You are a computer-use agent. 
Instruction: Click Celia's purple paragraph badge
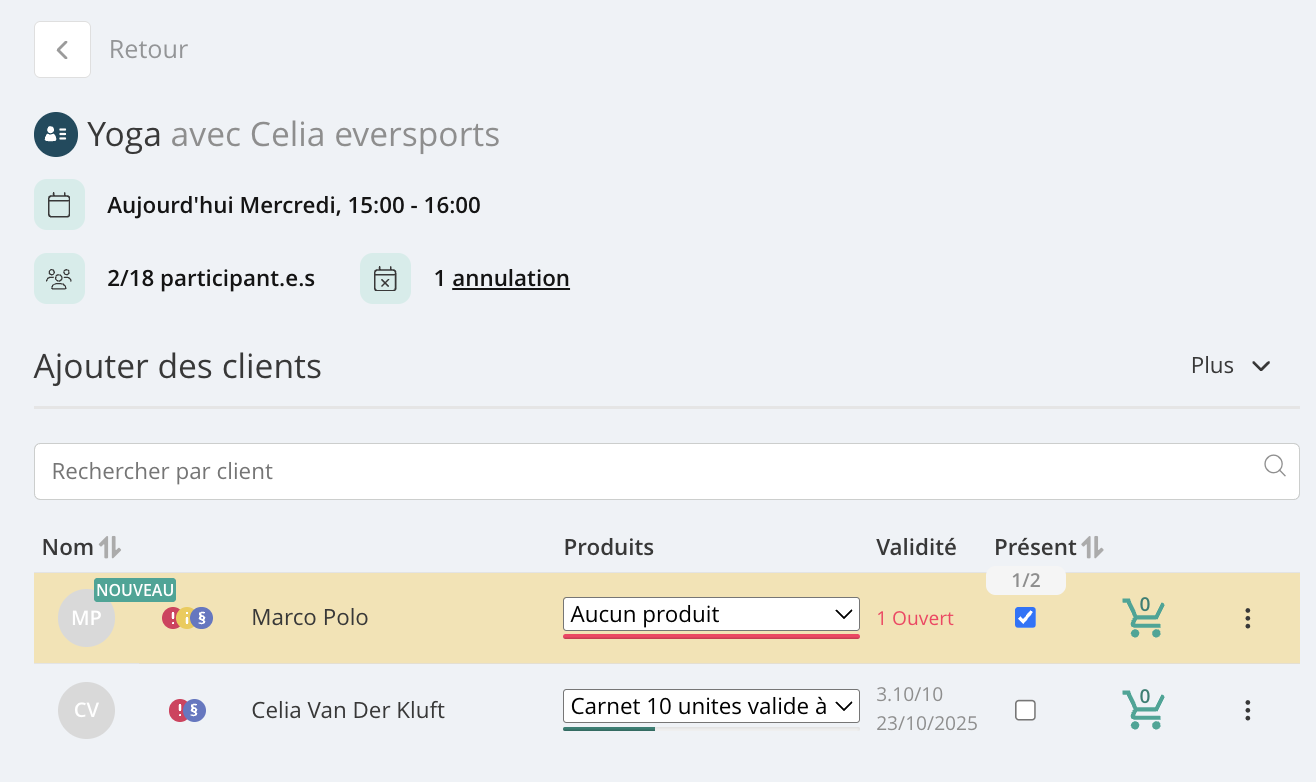(195, 710)
